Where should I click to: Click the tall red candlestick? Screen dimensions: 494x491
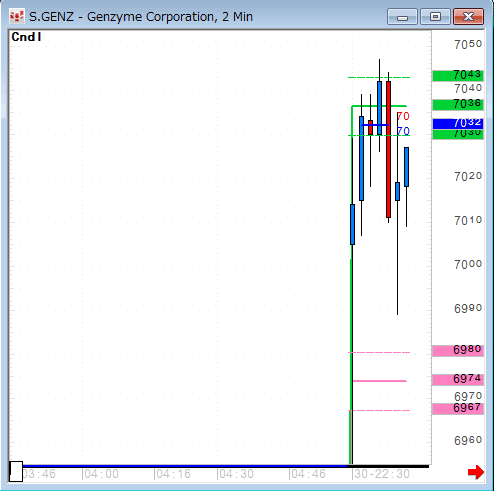point(388,149)
